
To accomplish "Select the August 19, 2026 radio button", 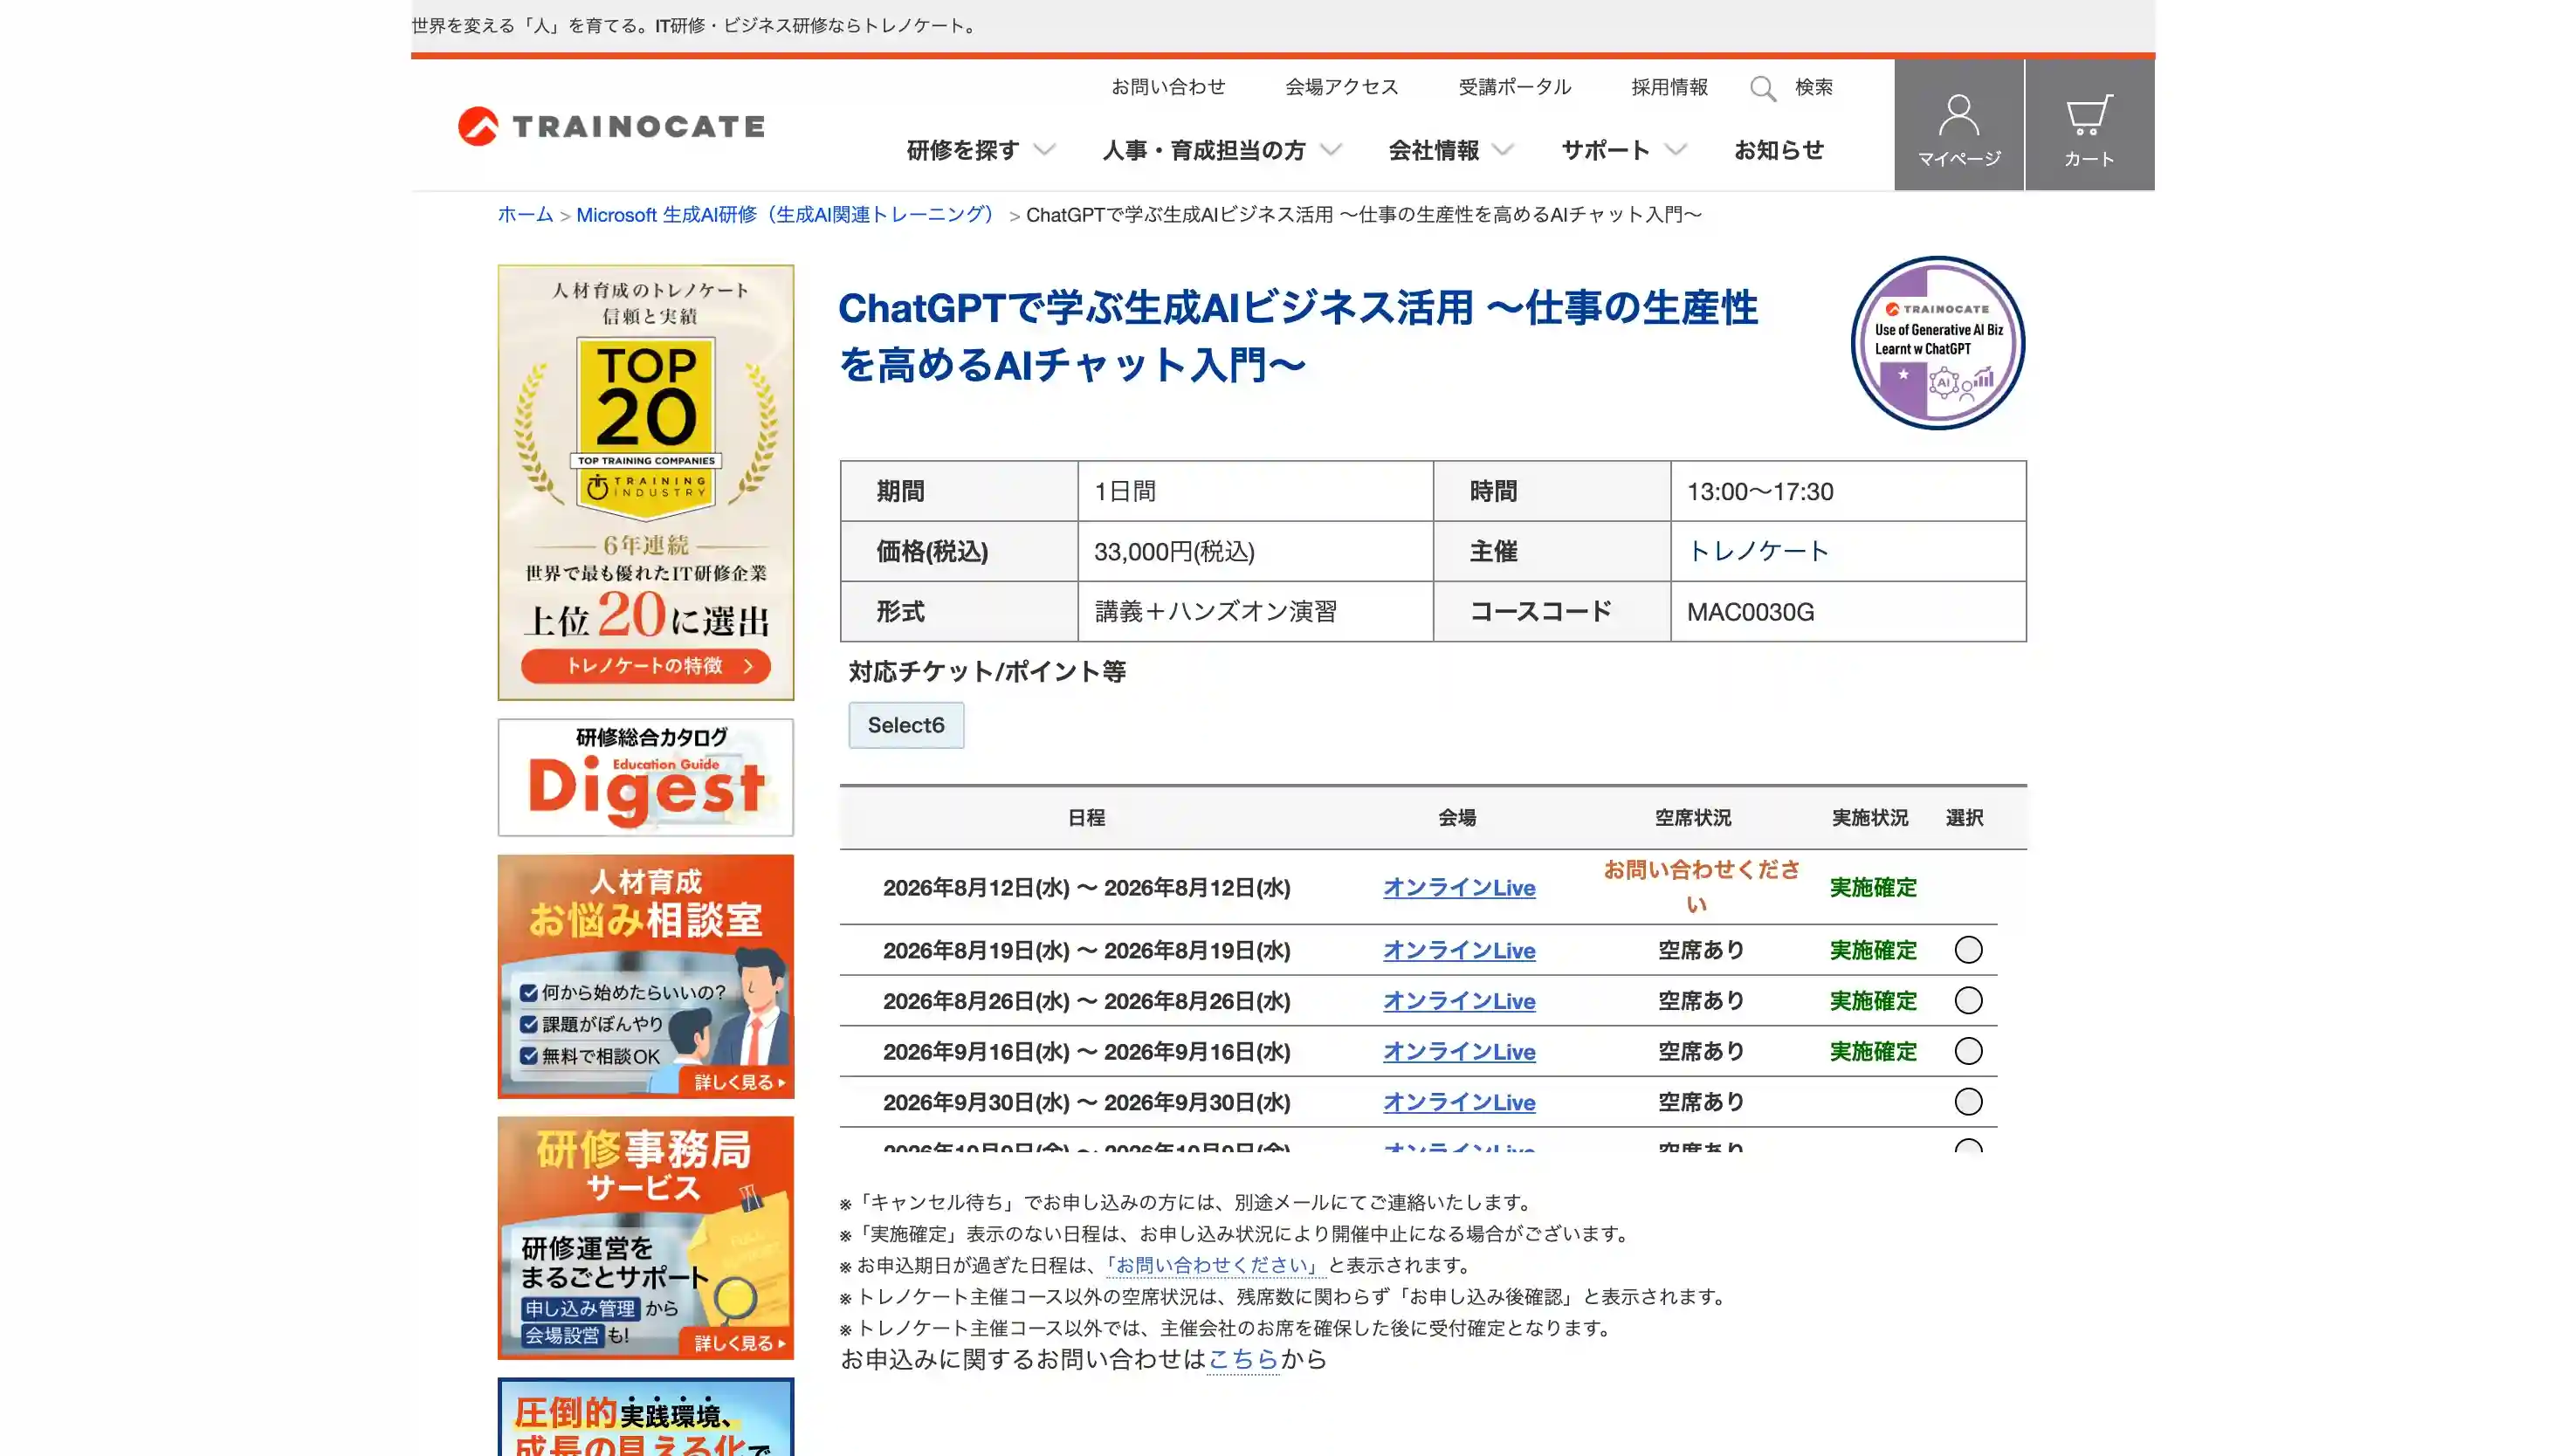I will point(1968,949).
